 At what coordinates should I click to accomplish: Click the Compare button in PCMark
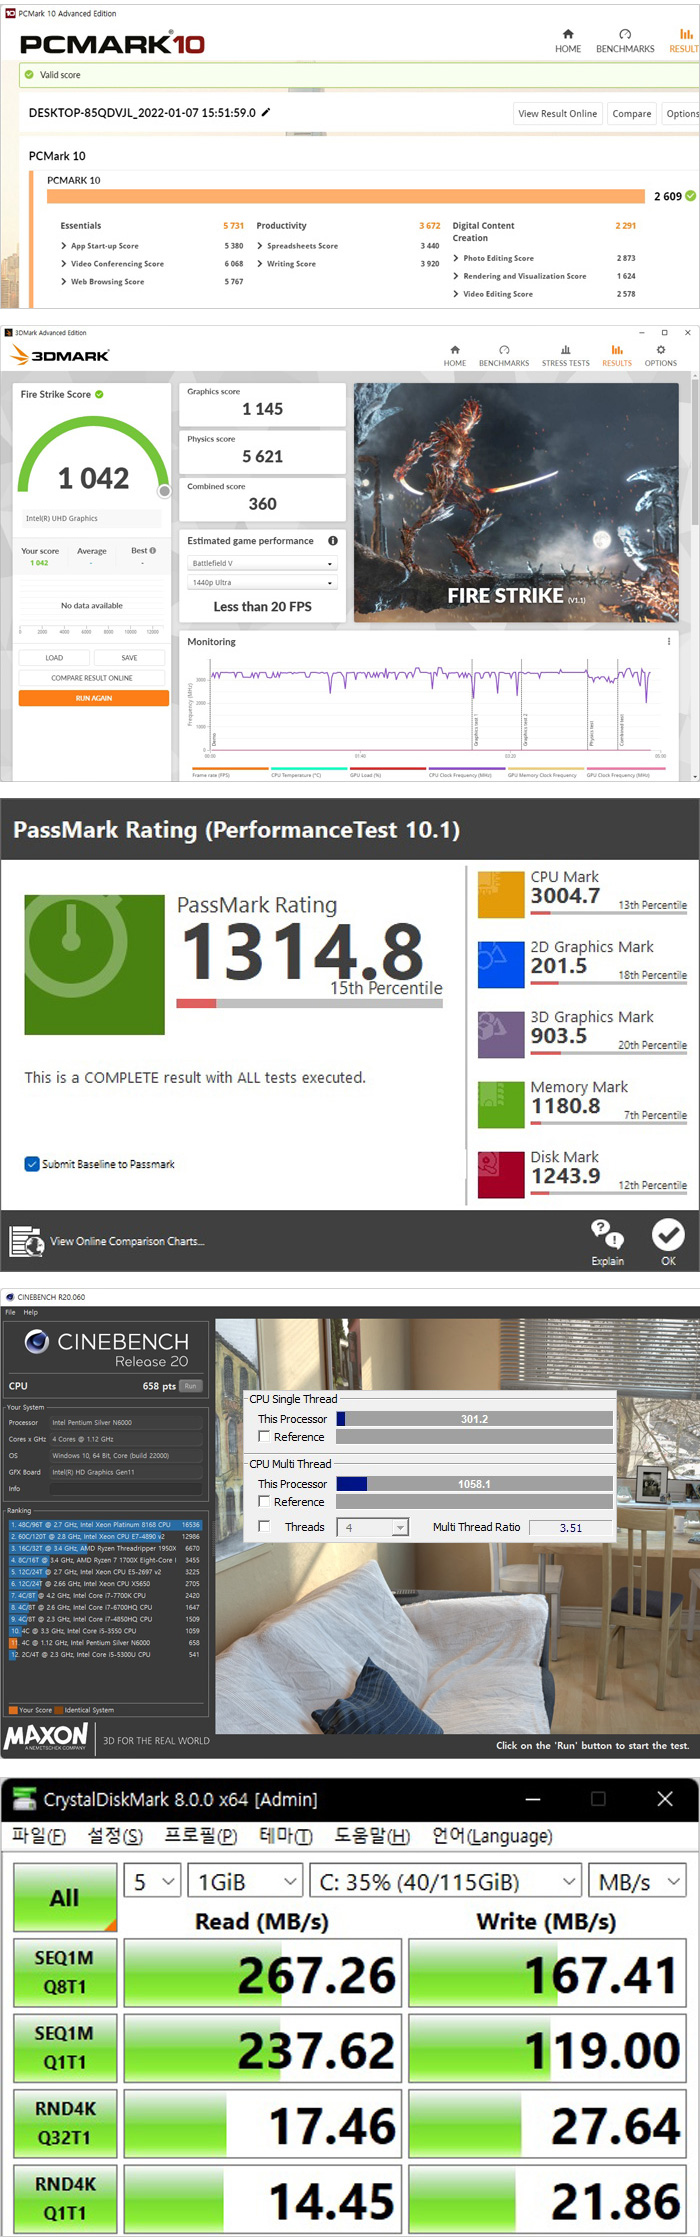[x=632, y=113]
